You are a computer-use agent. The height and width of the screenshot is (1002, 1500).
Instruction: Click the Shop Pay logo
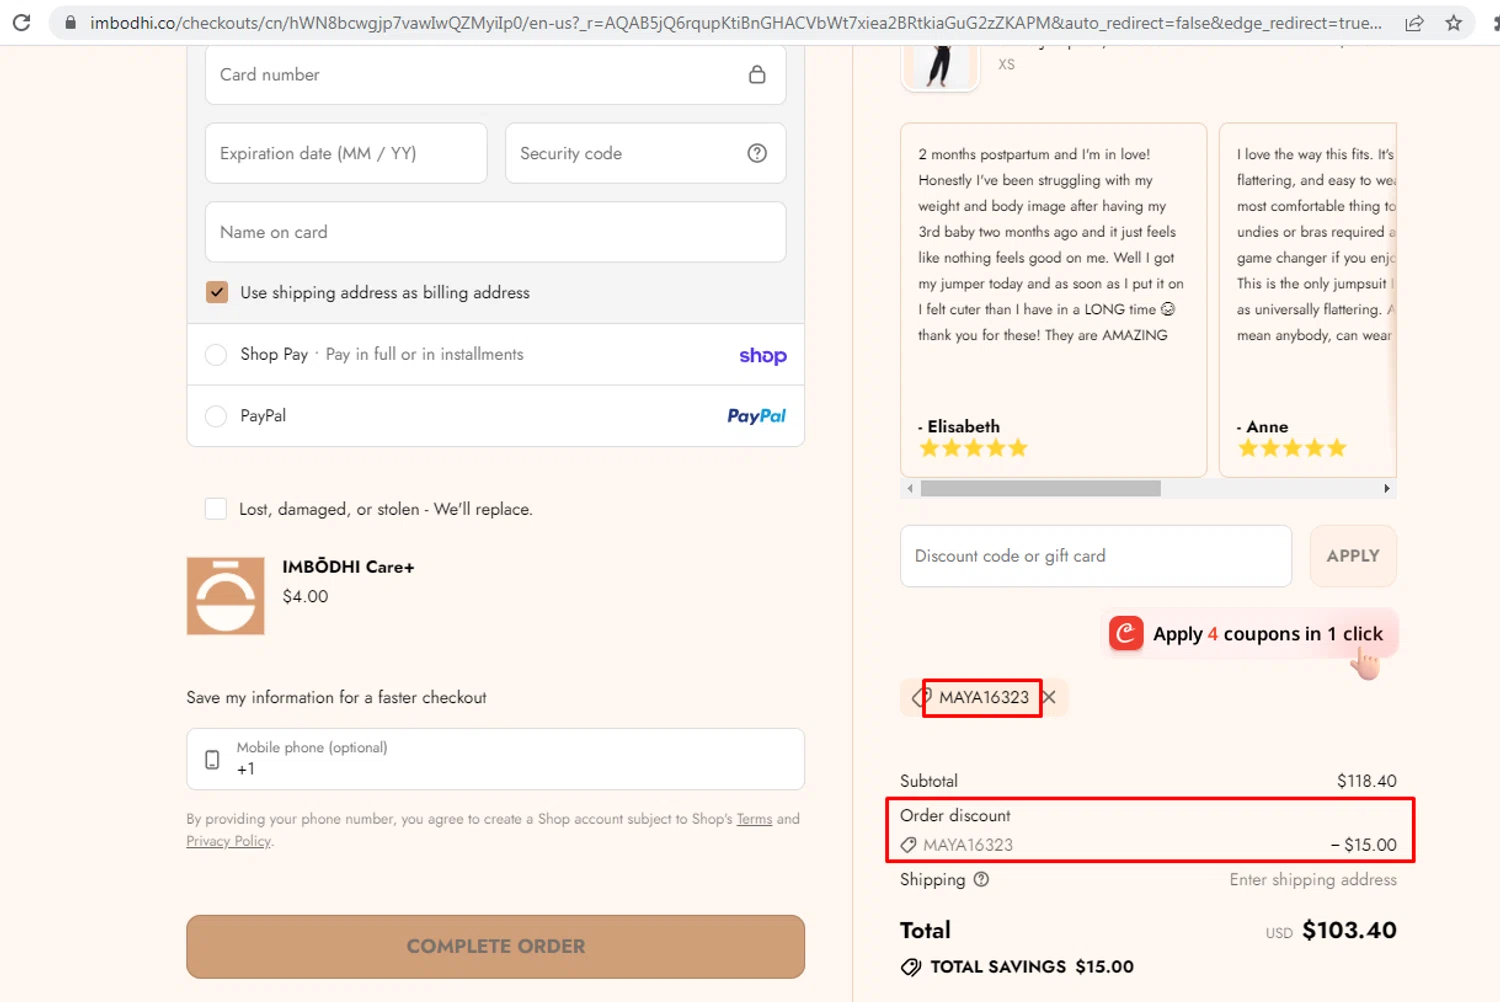coord(763,355)
